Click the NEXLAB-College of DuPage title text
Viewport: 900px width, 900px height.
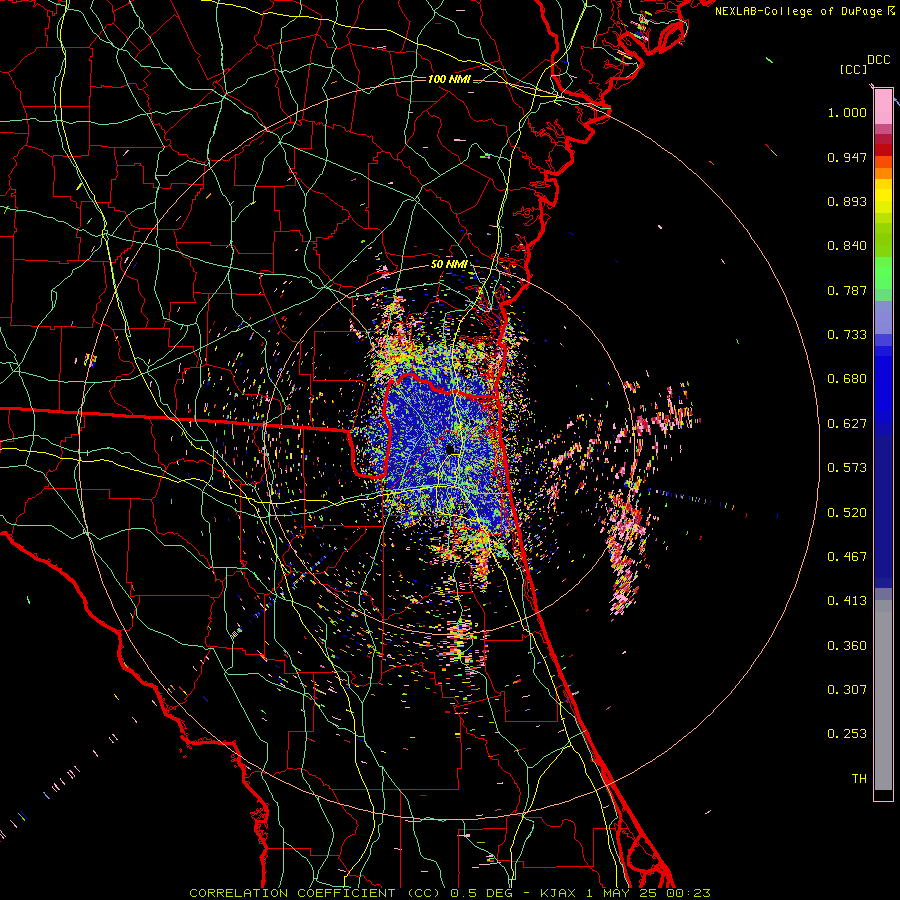(x=798, y=11)
